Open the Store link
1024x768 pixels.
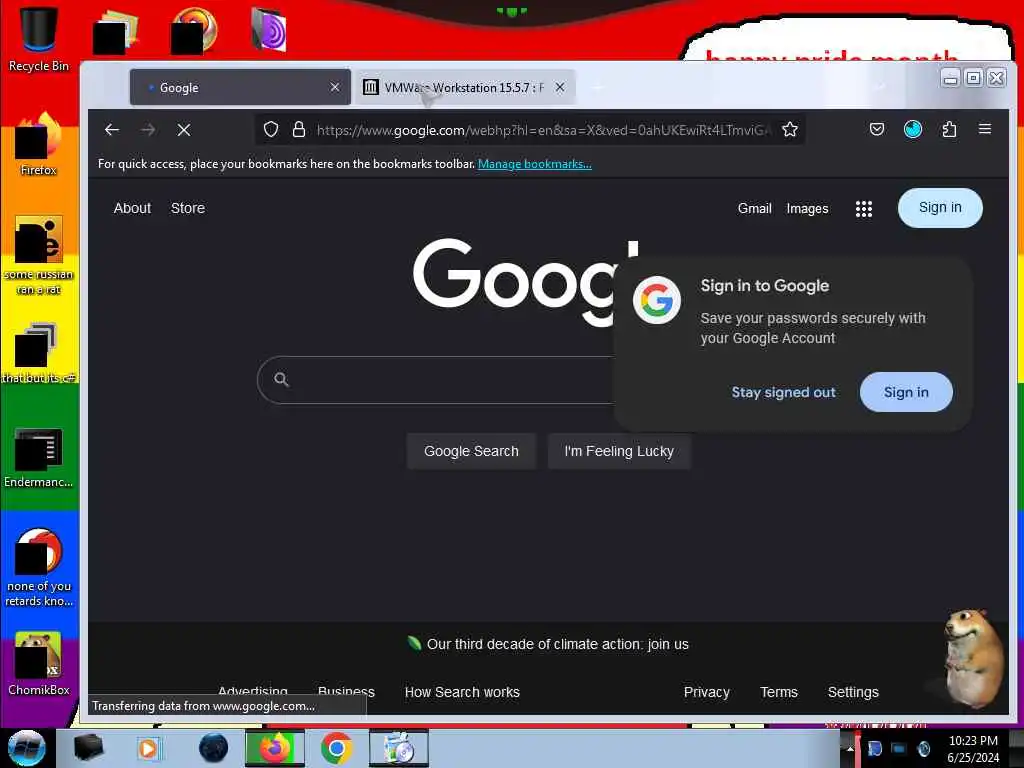[x=188, y=208]
